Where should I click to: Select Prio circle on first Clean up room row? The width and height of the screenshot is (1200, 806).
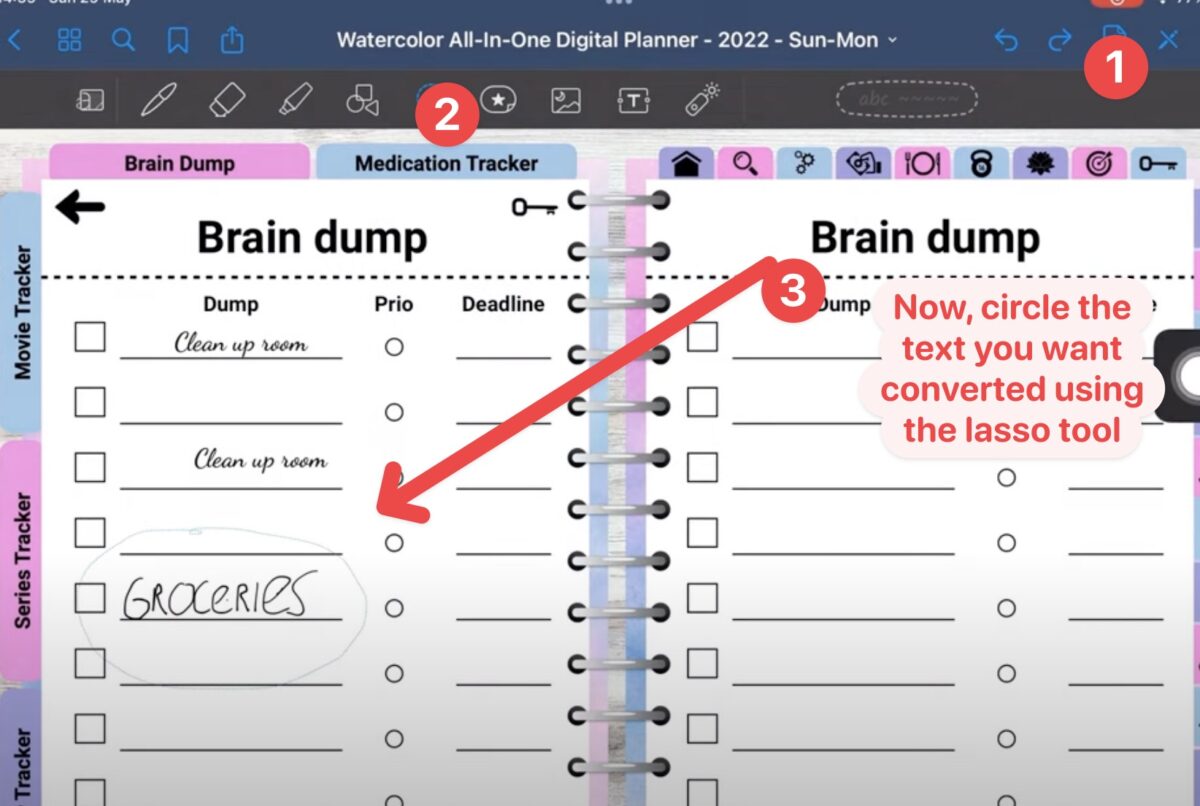[394, 346]
